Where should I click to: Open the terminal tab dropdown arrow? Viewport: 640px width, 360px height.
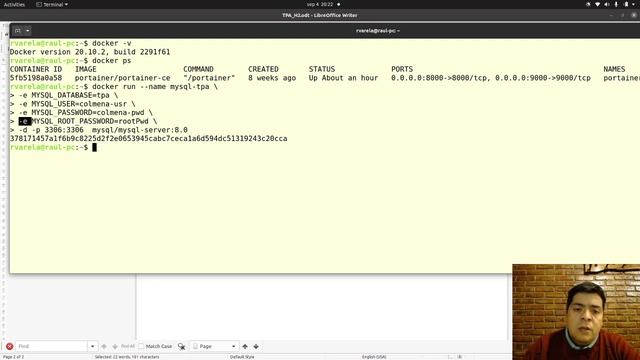tap(27, 31)
